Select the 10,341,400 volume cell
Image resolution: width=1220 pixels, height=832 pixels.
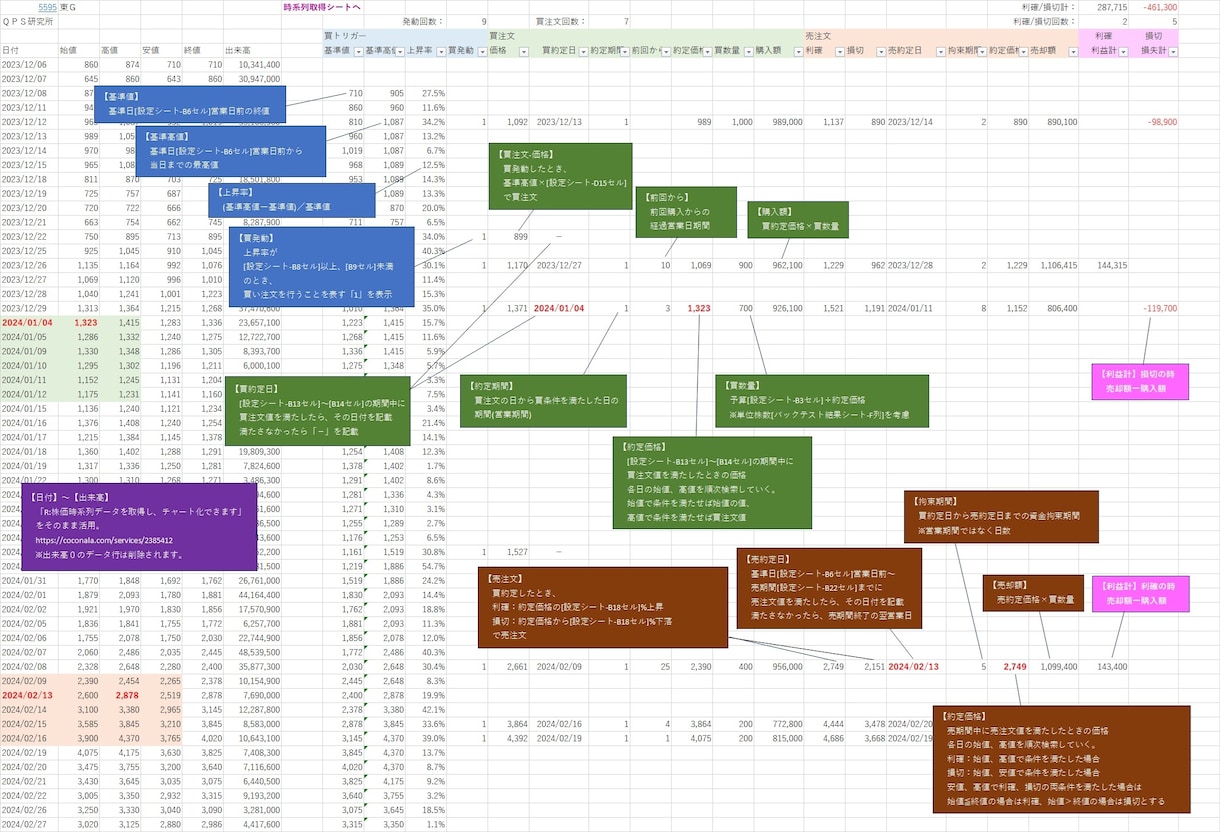click(253, 64)
